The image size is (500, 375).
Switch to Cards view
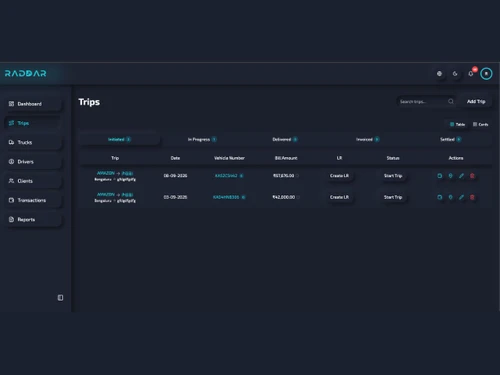pyautogui.click(x=480, y=124)
